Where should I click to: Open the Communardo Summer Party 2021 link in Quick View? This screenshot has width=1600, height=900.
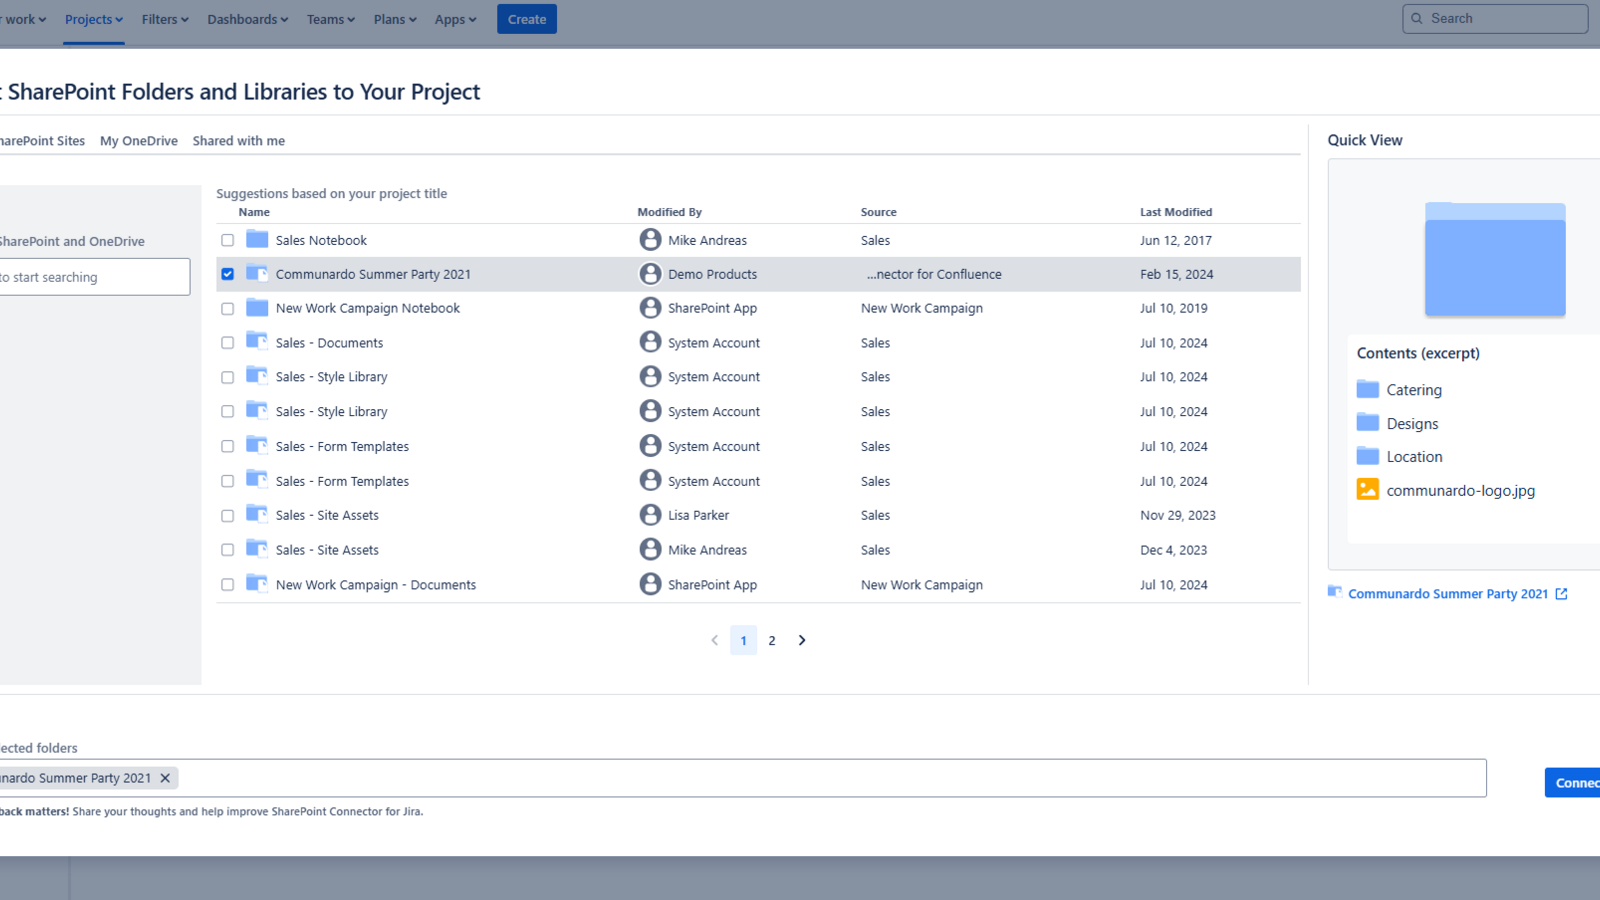1448,594
